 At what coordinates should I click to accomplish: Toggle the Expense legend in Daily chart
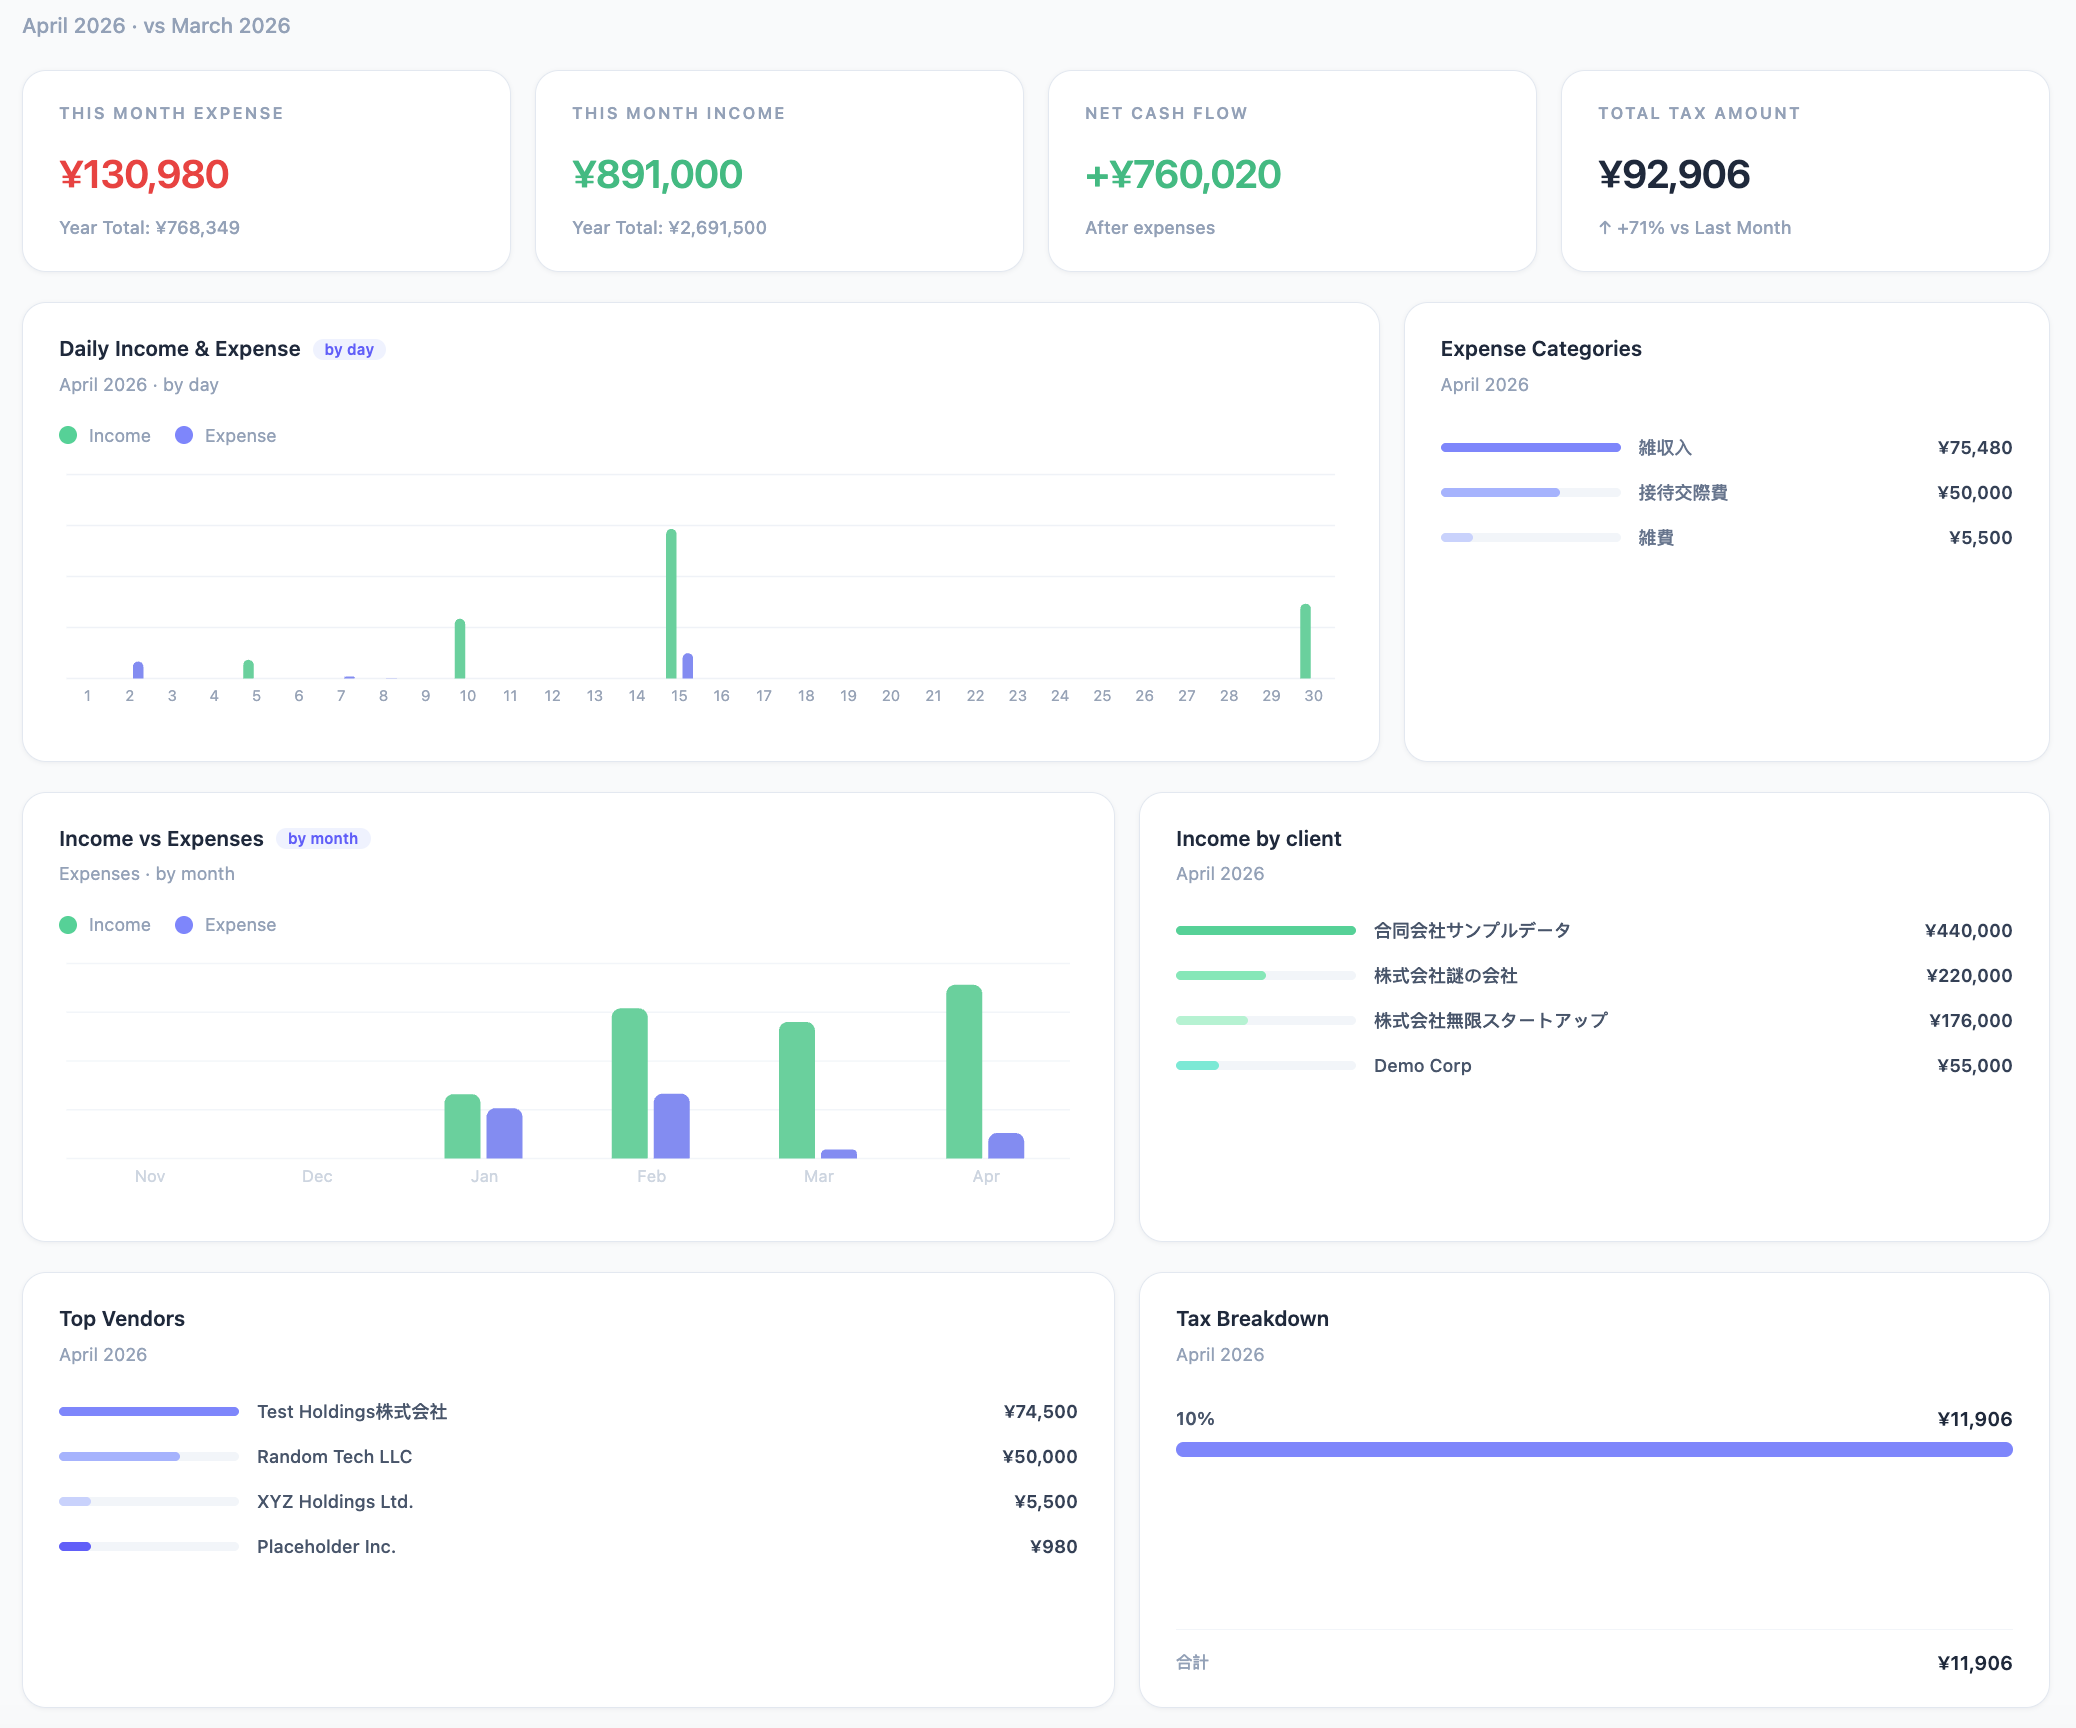226,435
